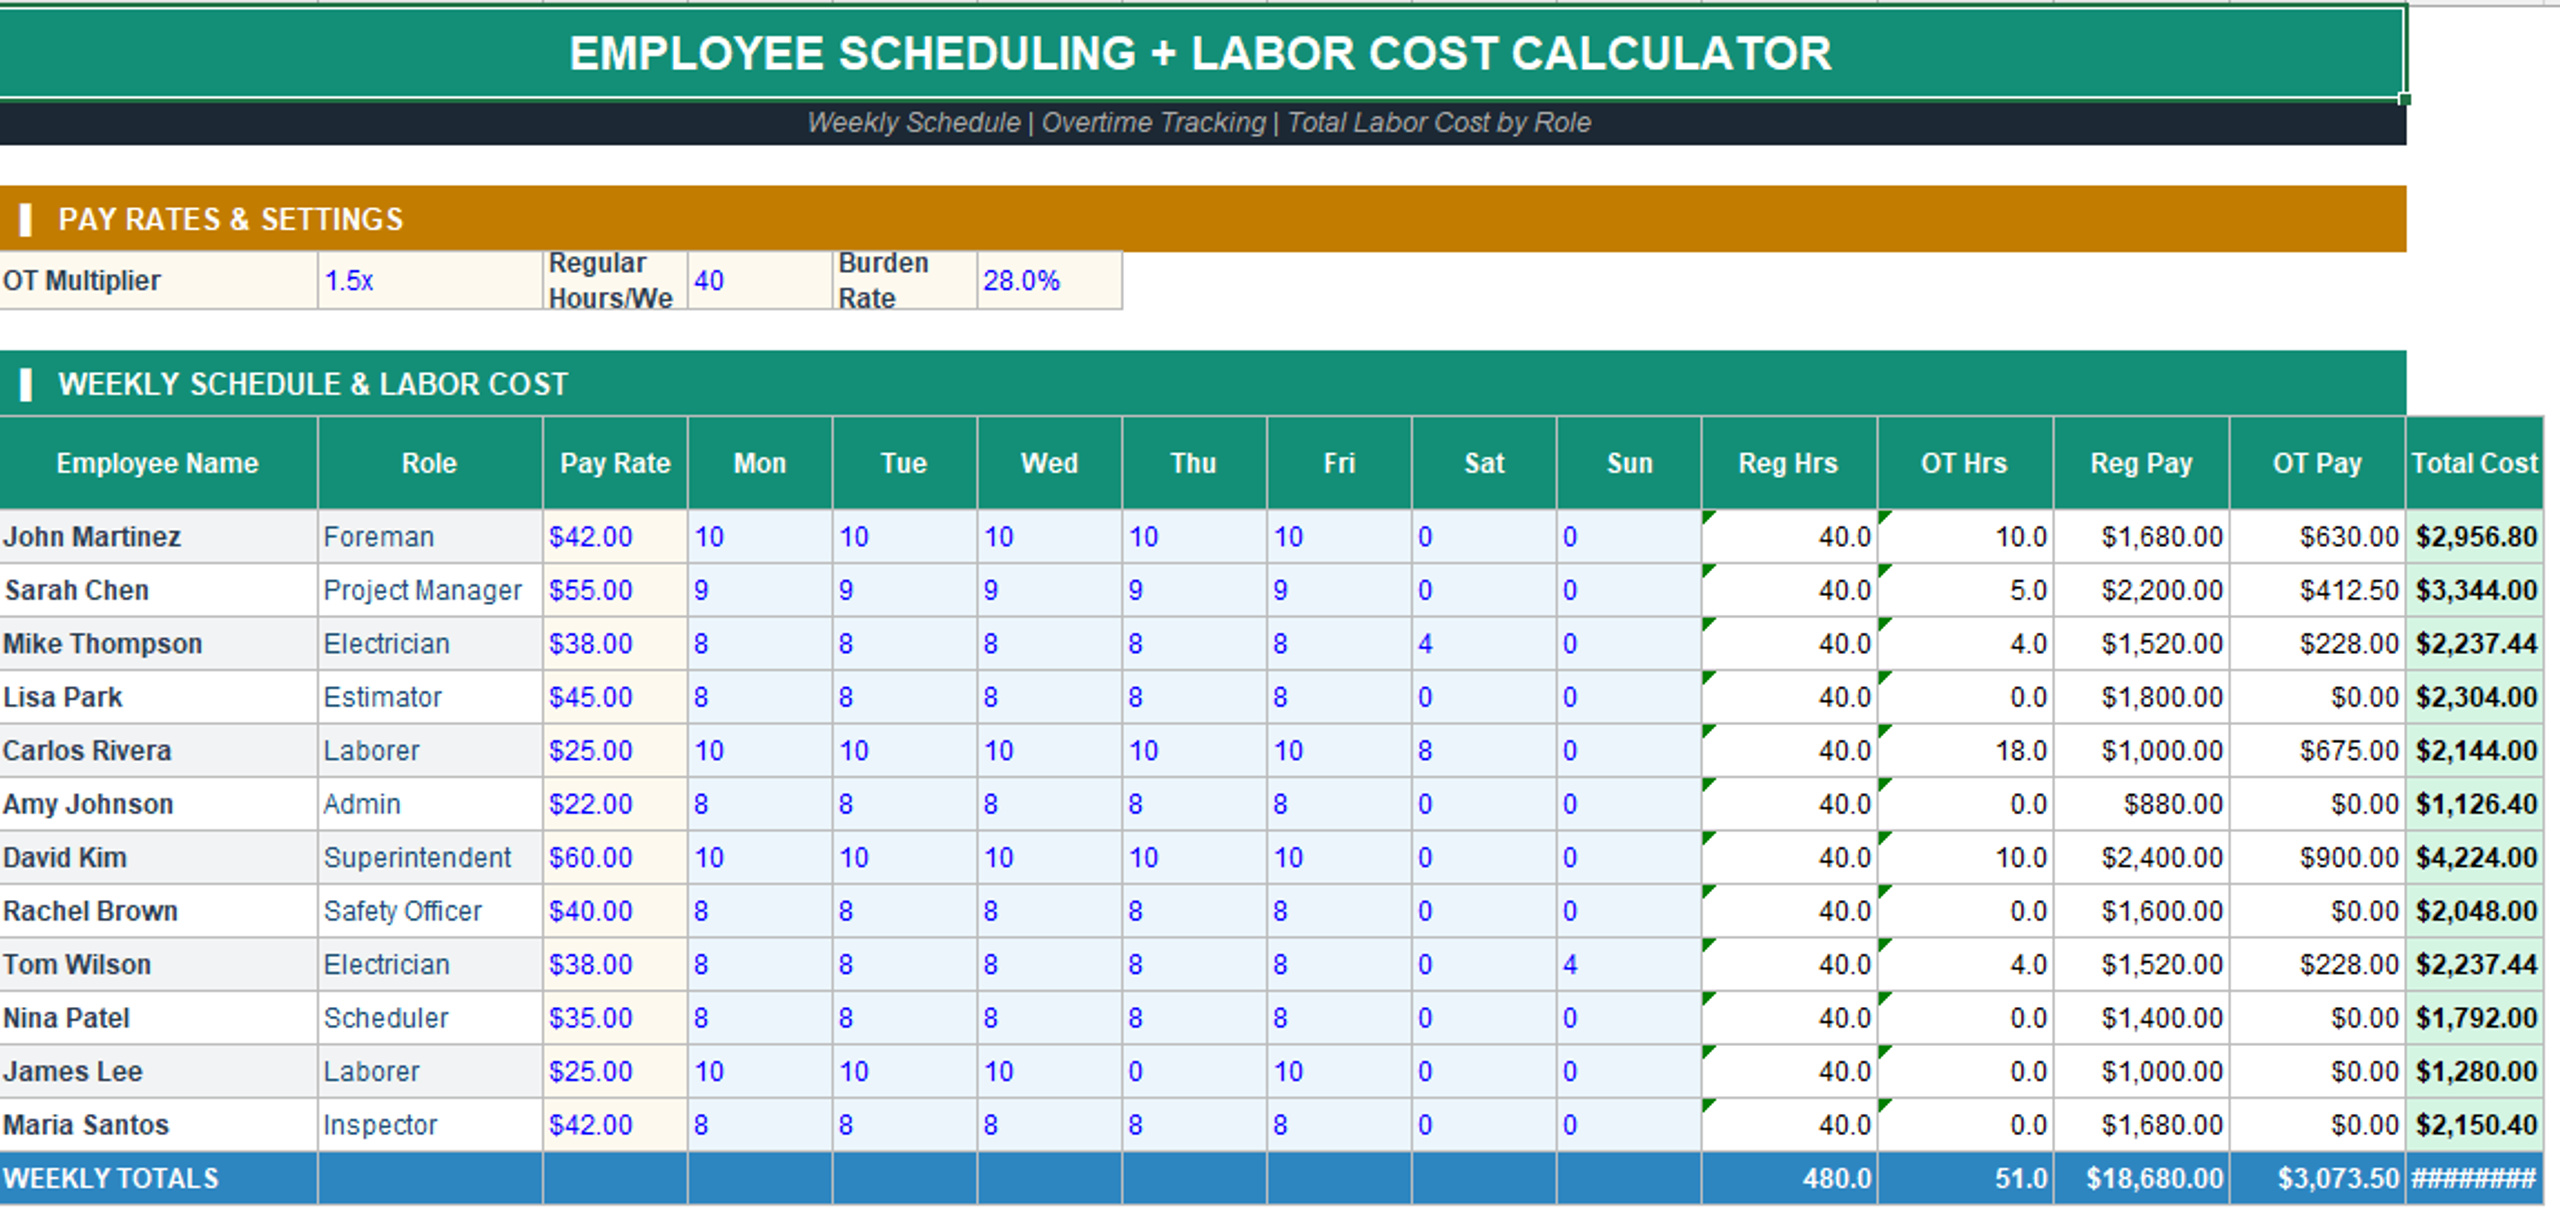Viewport: 2560px width, 1228px height.
Task: Click the Pay Rate column header
Action: tap(615, 463)
